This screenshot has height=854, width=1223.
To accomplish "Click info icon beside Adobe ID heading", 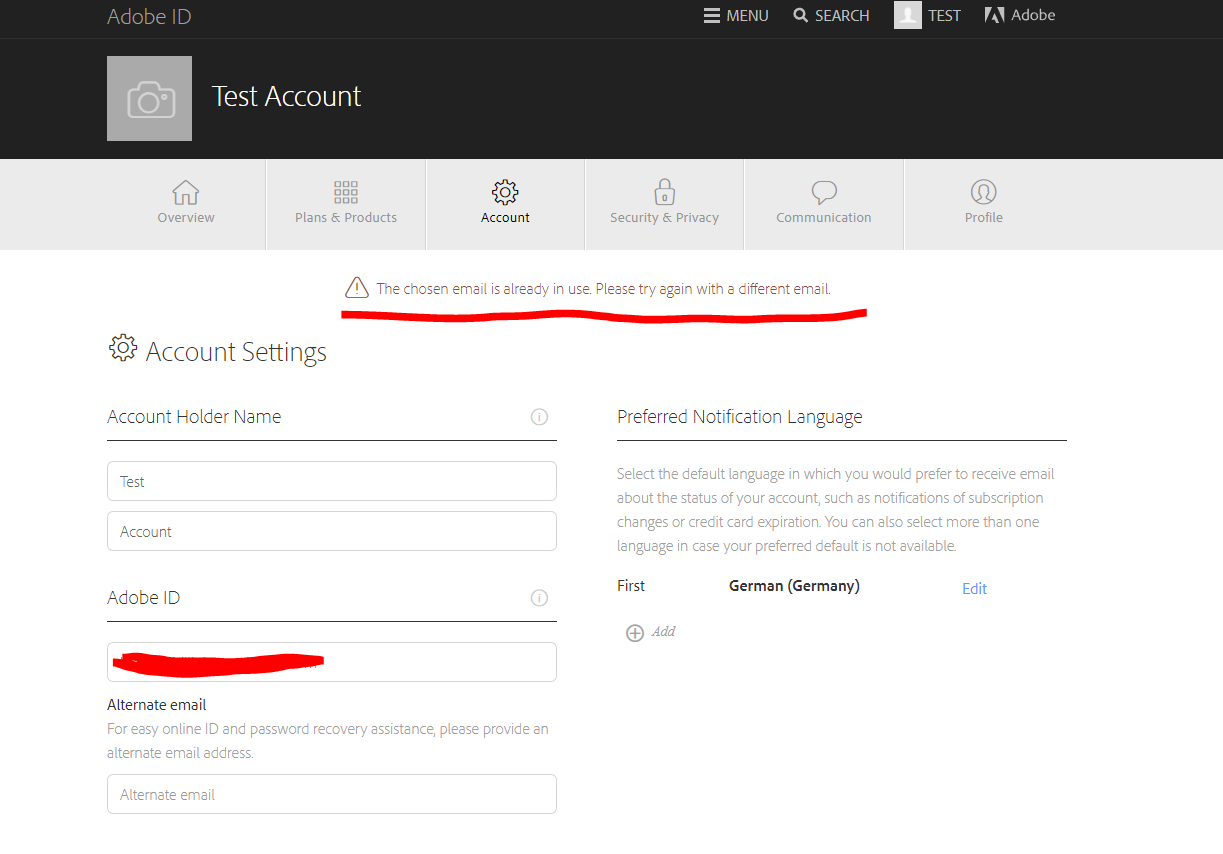I will 539,598.
